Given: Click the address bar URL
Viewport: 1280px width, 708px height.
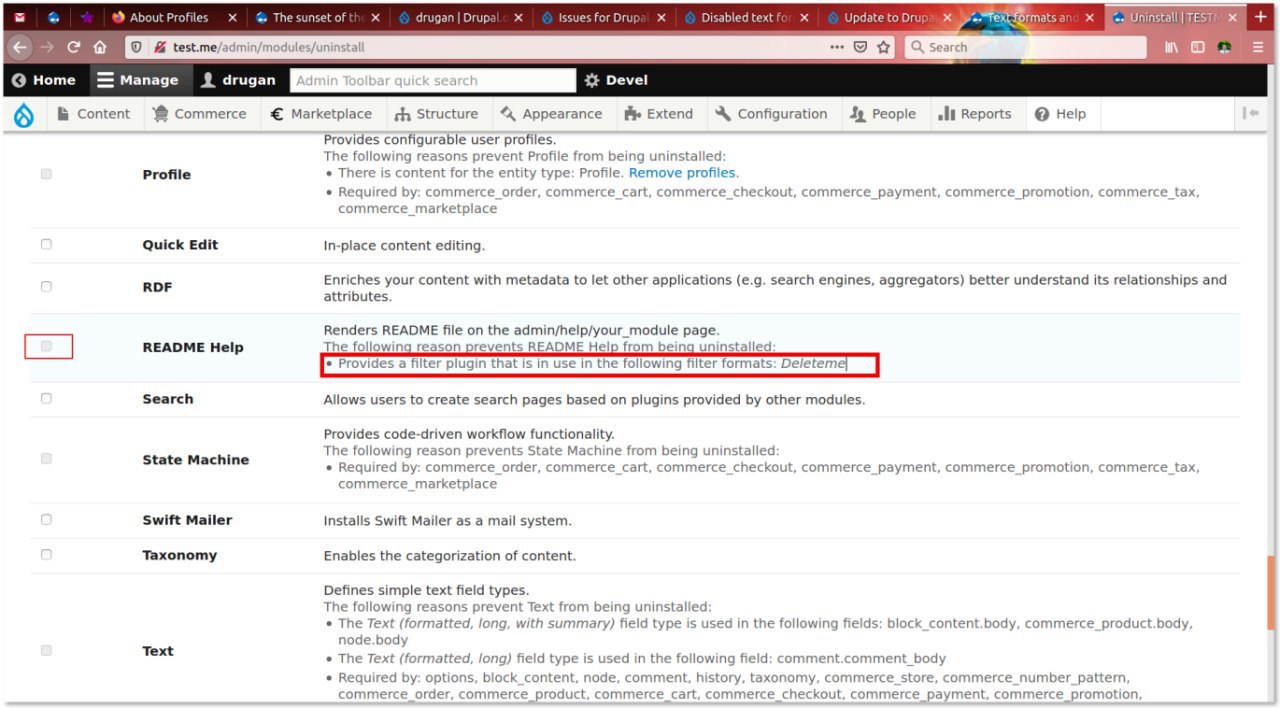Looking at the screenshot, I should 269,47.
